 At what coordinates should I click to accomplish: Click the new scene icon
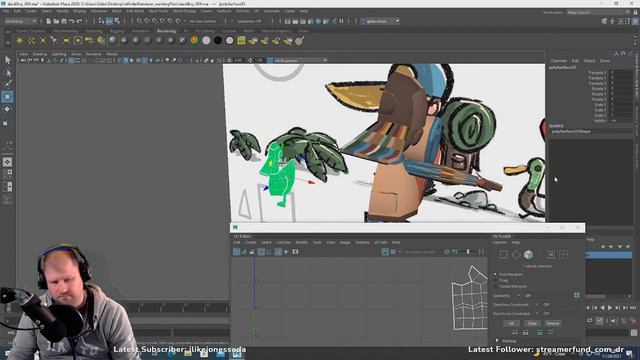[49, 21]
